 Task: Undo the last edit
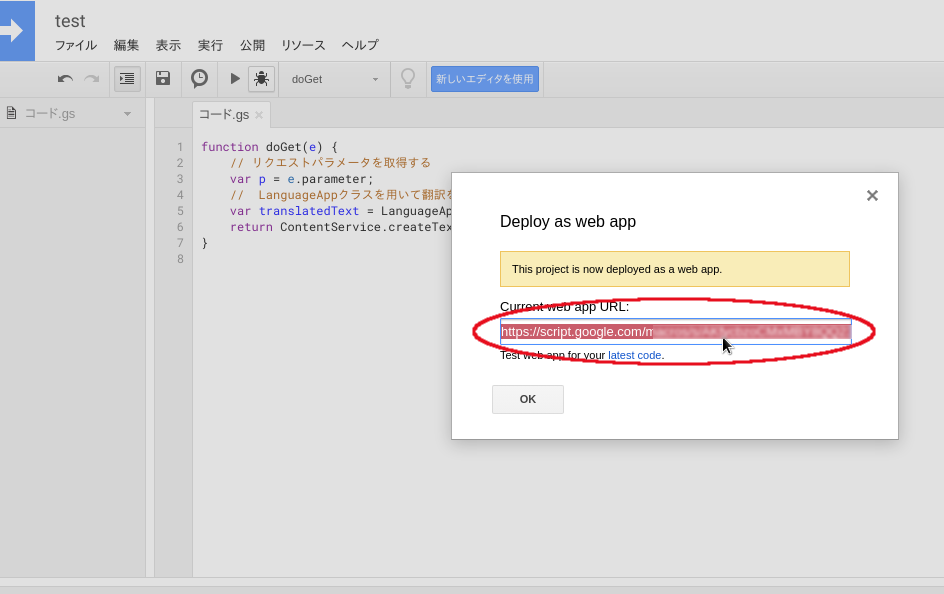[x=65, y=78]
